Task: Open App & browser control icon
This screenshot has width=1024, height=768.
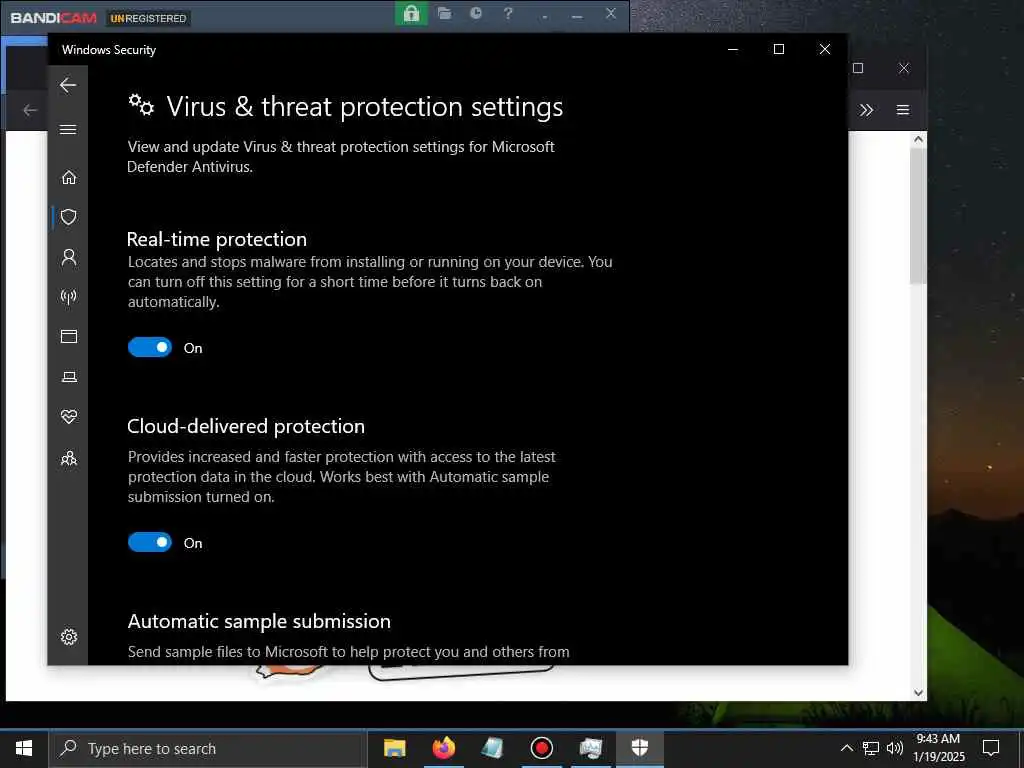Action: (x=69, y=336)
